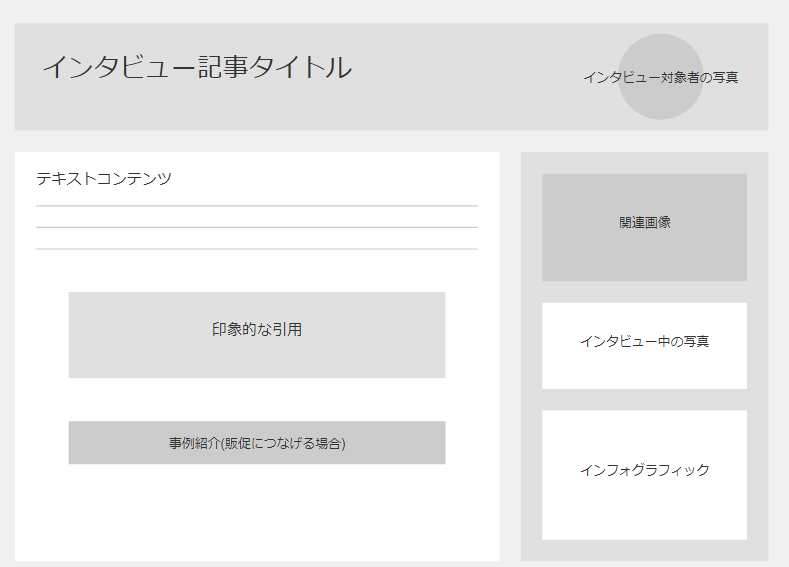Screen dimensions: 789x567
Task: Select the third divider line in text content
Action: tap(256, 248)
